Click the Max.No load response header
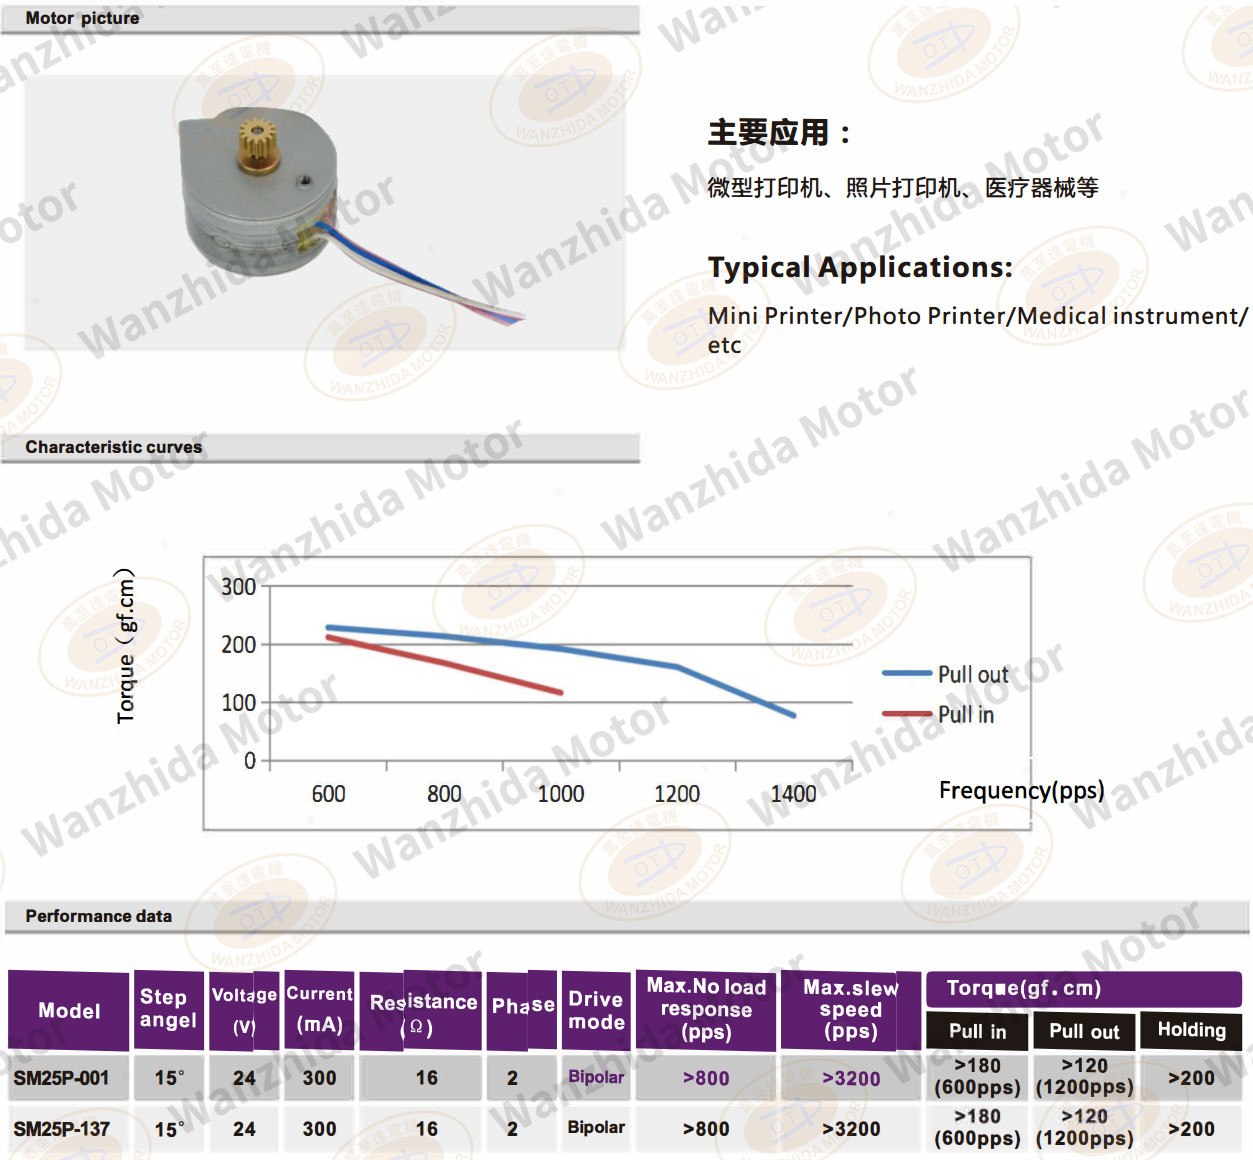 (706, 1009)
